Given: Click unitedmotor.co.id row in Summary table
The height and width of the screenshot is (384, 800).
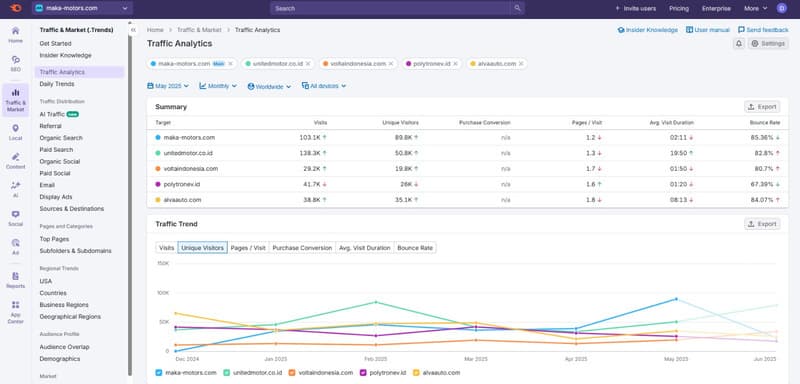Looking at the screenshot, I should (x=467, y=153).
